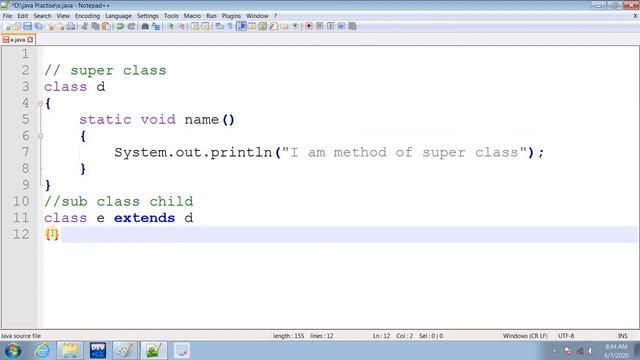The image size is (640, 360).
Task: Click the Notepad++ taskbar icon
Action: click(154, 351)
